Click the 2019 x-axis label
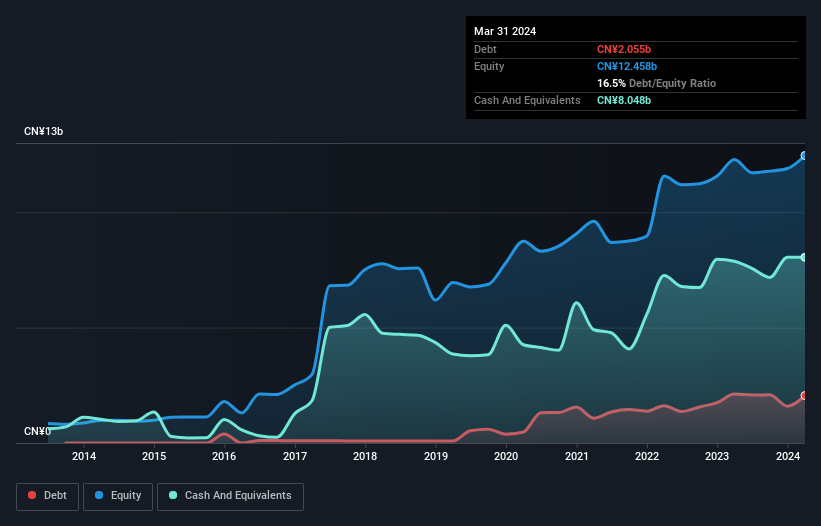Image resolution: width=821 pixels, height=526 pixels. click(436, 456)
